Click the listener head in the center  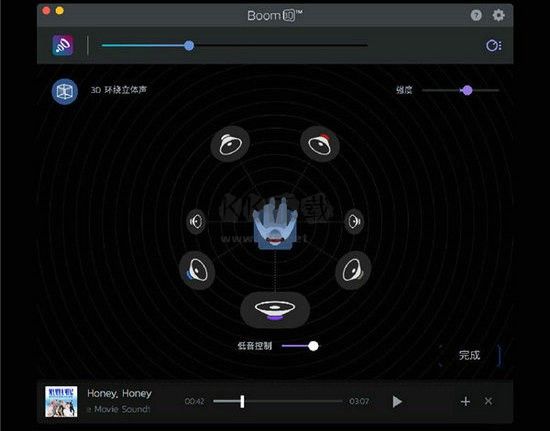click(275, 224)
